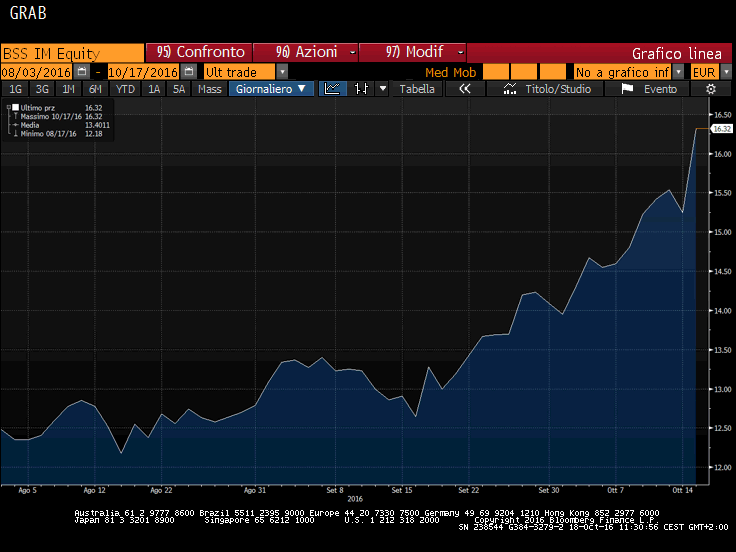Select the line chart type icon
This screenshot has height=552, width=736.
pos(332,89)
